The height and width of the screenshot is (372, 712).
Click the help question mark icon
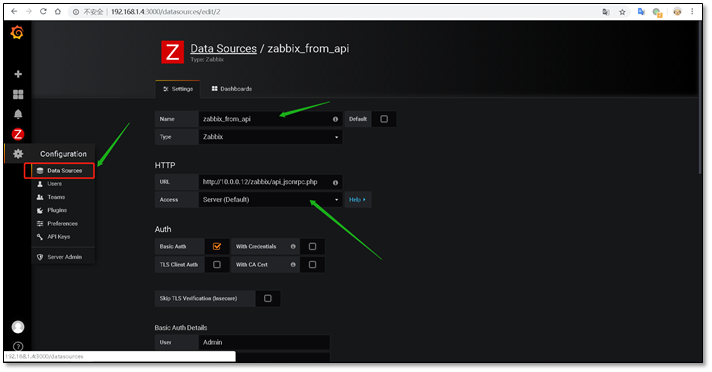pos(18,346)
